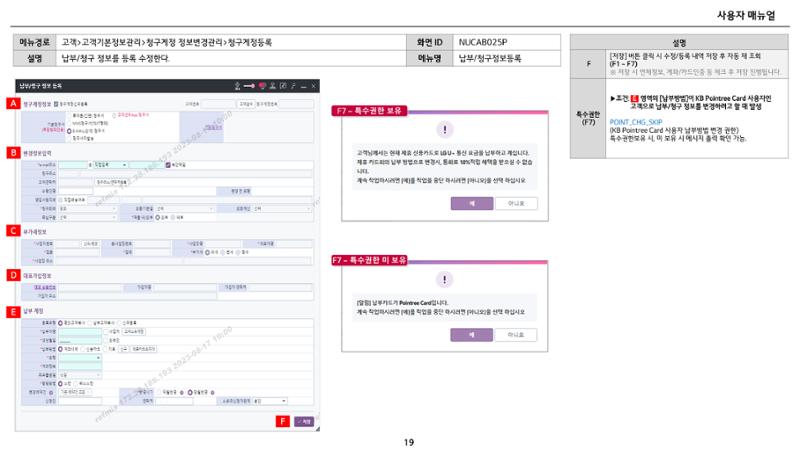This screenshot has height=450, width=800.
Task: Click the info icon after the selected 납부일 radio
Action: click(213, 392)
